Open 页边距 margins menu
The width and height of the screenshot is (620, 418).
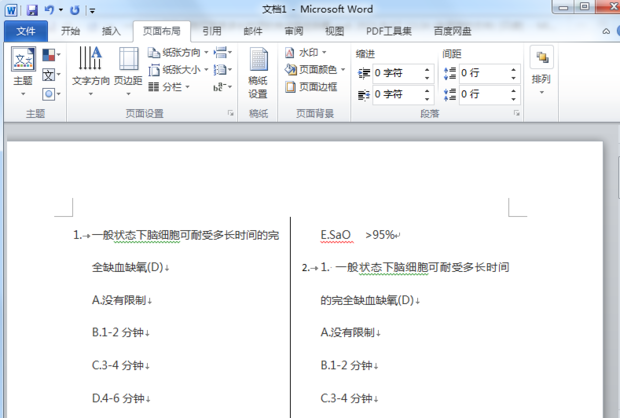[128, 72]
